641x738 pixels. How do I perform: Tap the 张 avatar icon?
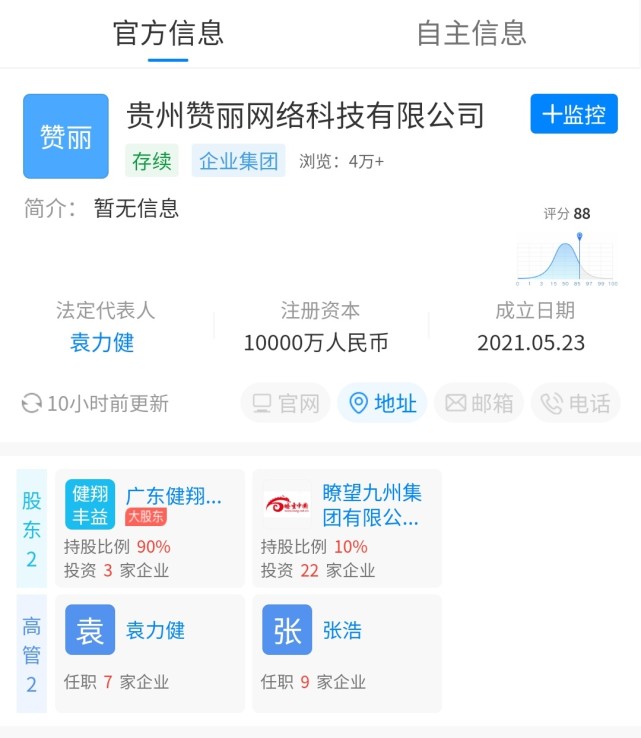pyautogui.click(x=287, y=630)
